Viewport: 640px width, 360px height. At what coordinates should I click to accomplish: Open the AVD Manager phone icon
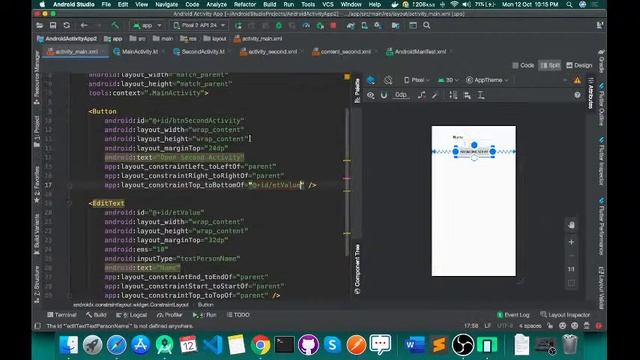pyautogui.click(x=364, y=25)
